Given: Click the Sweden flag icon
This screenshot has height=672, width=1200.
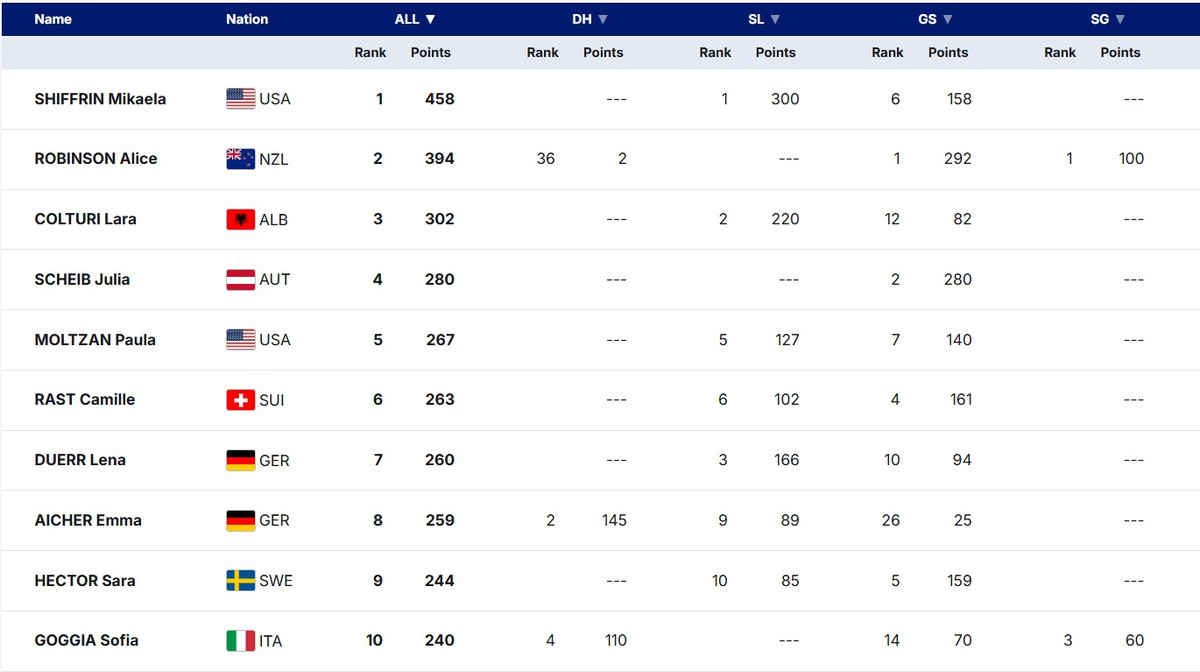Looking at the screenshot, I should (240, 581).
